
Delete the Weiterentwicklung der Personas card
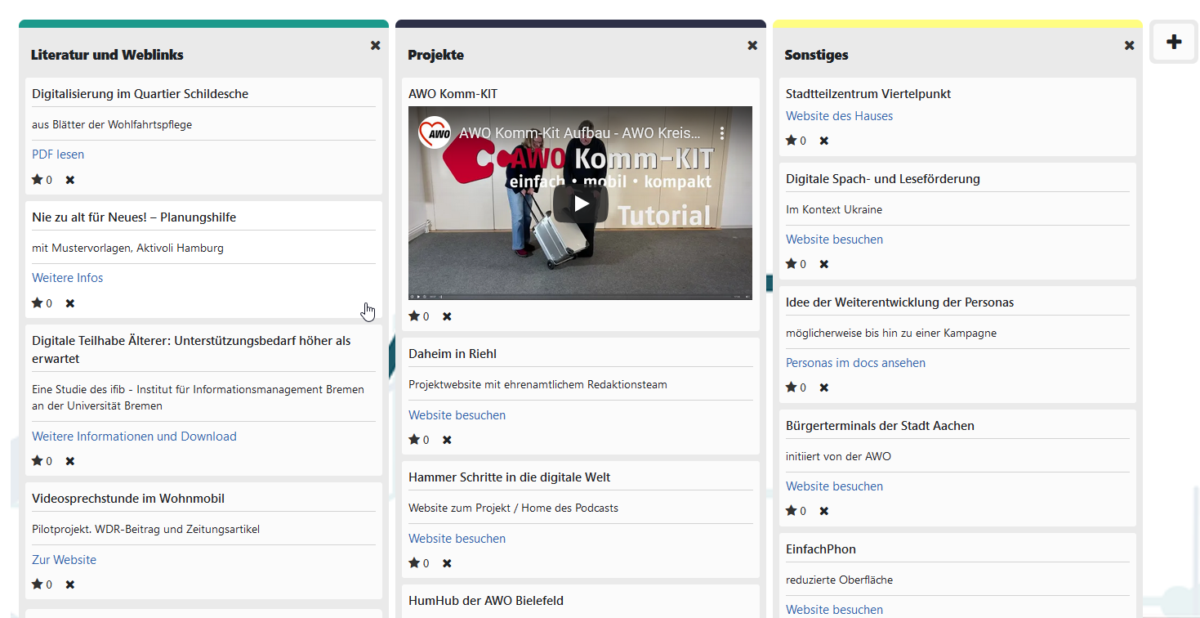pos(824,387)
